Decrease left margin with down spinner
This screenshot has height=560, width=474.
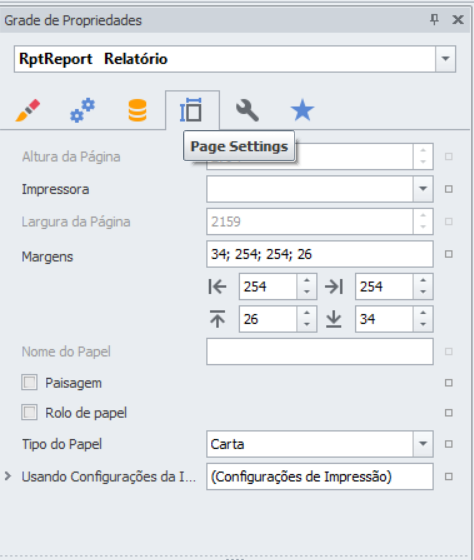307,292
